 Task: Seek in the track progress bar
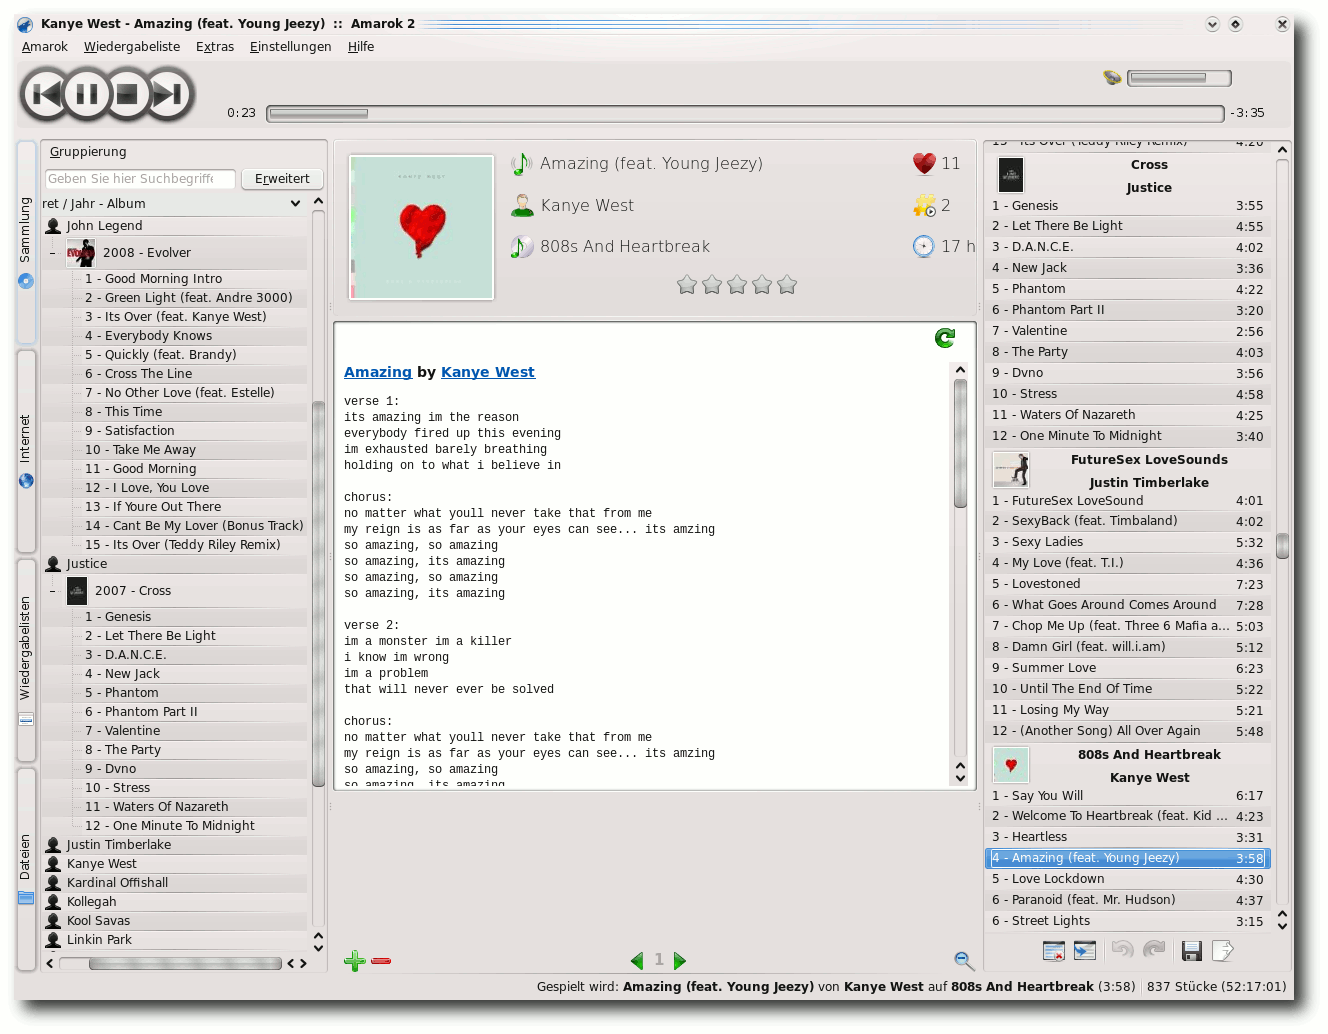tap(745, 114)
